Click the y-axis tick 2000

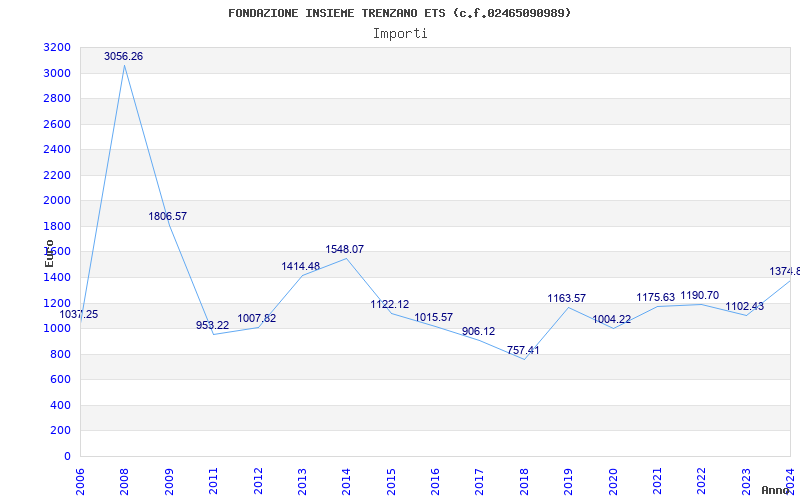pyautogui.click(x=57, y=201)
